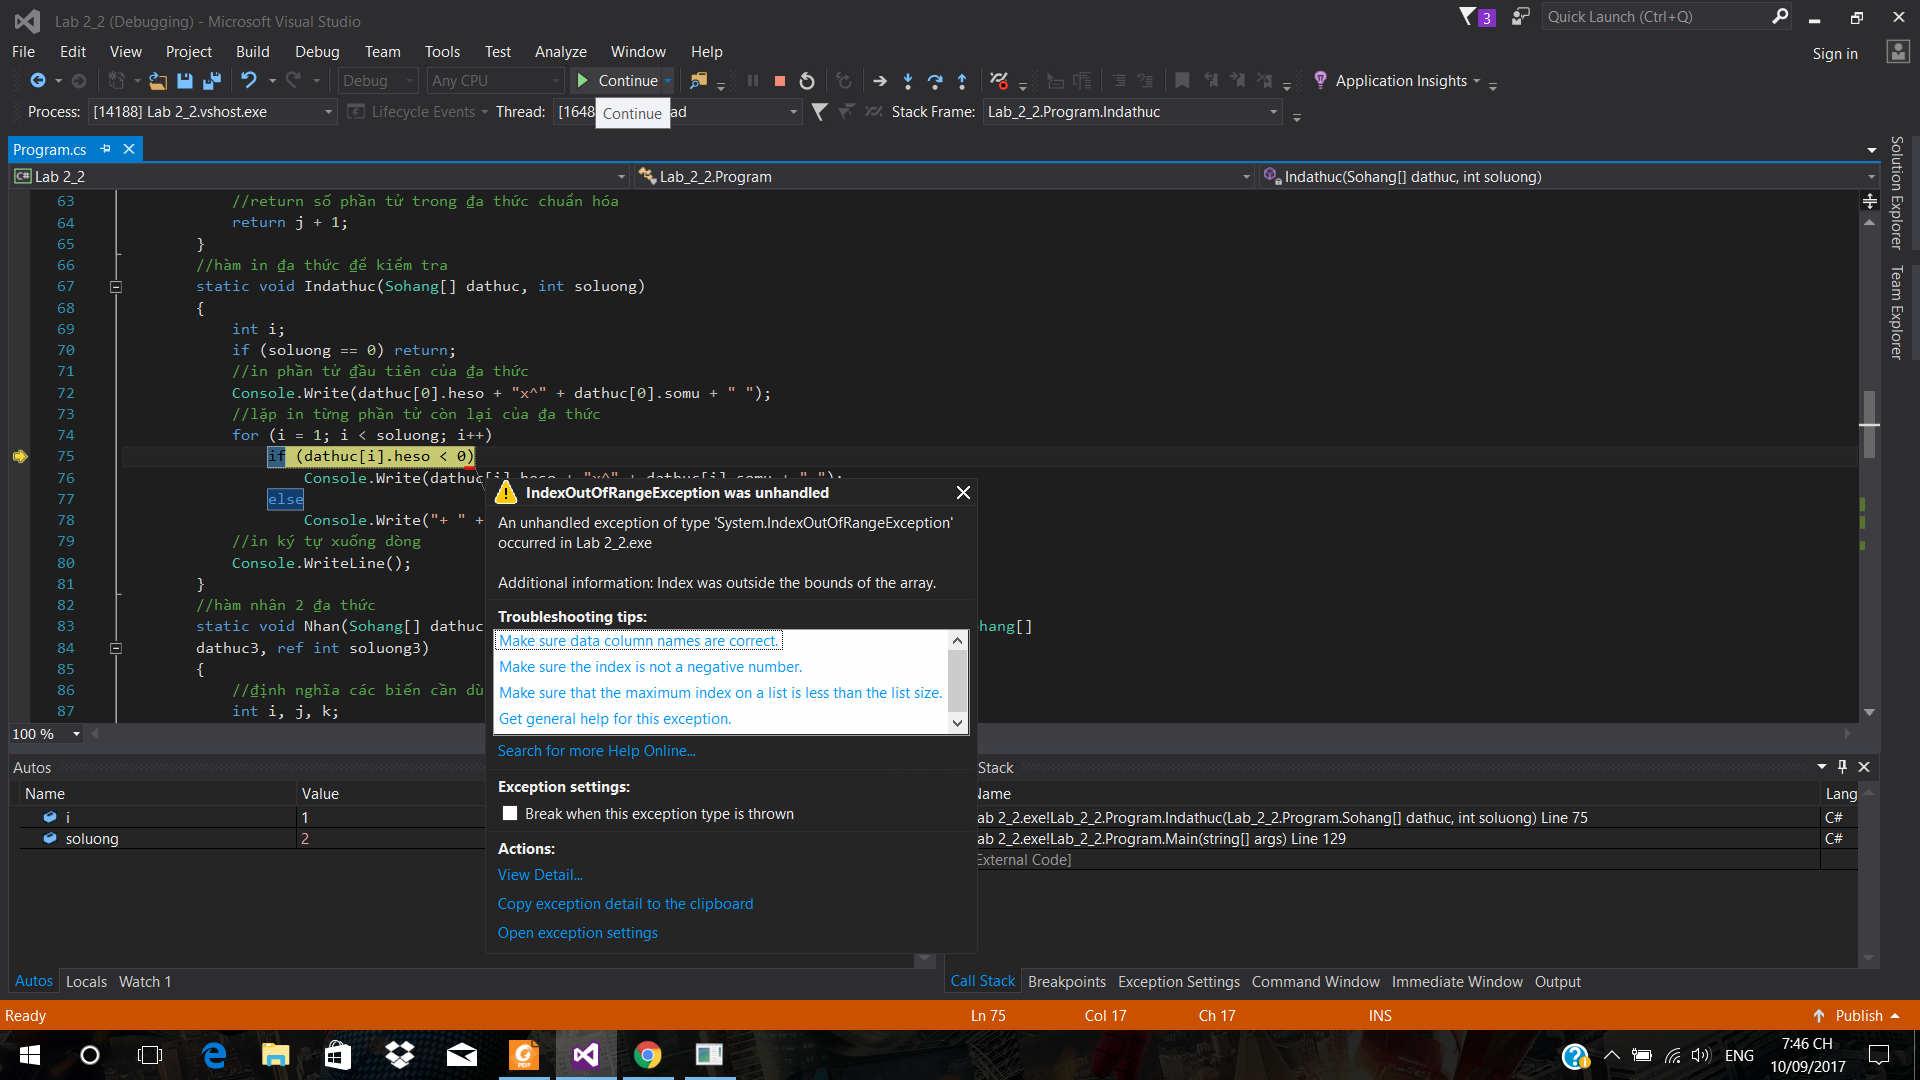Click the Open File folder icon
The height and width of the screenshot is (1080, 1920).
coord(158,81)
